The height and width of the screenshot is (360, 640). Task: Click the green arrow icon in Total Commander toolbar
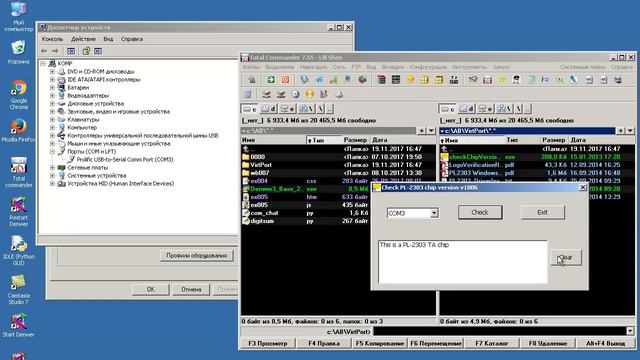coord(271,80)
